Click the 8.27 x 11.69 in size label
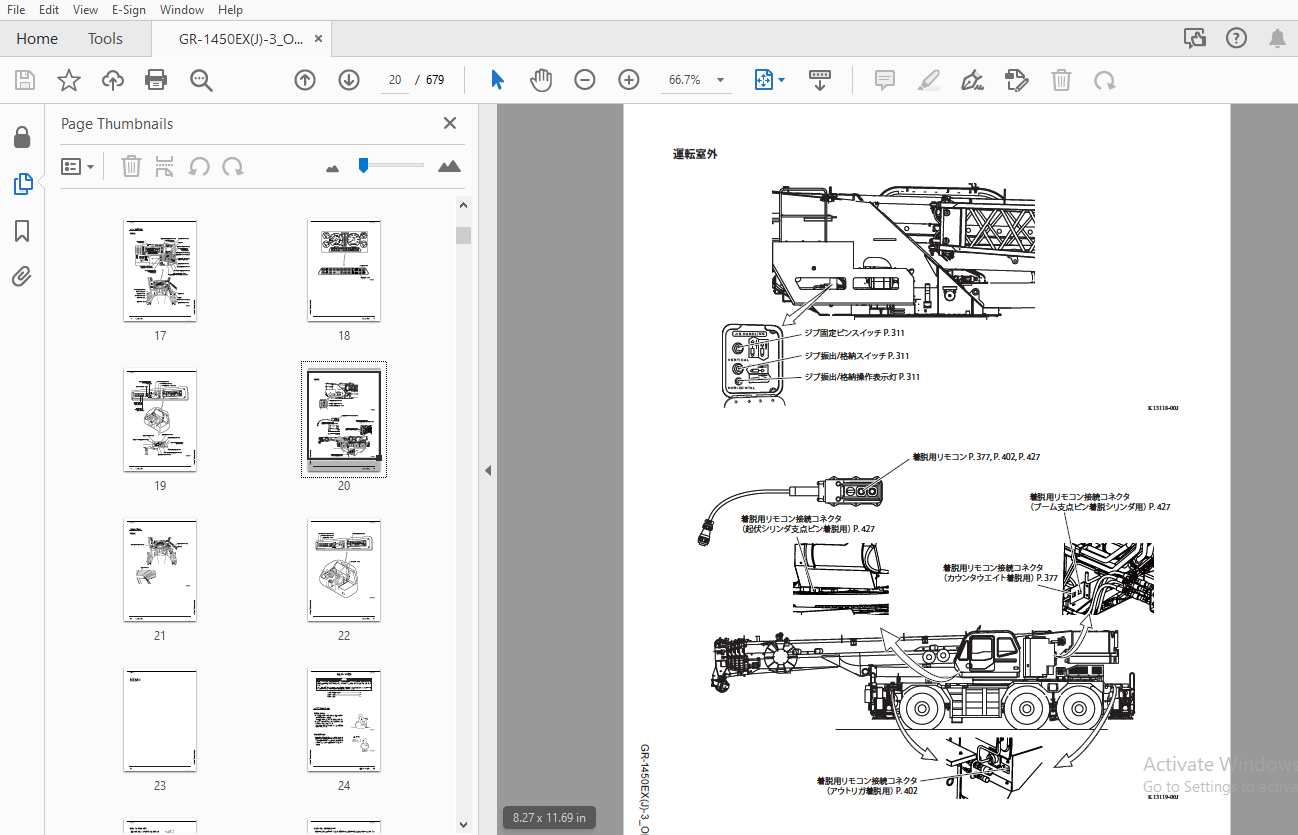 (x=550, y=818)
